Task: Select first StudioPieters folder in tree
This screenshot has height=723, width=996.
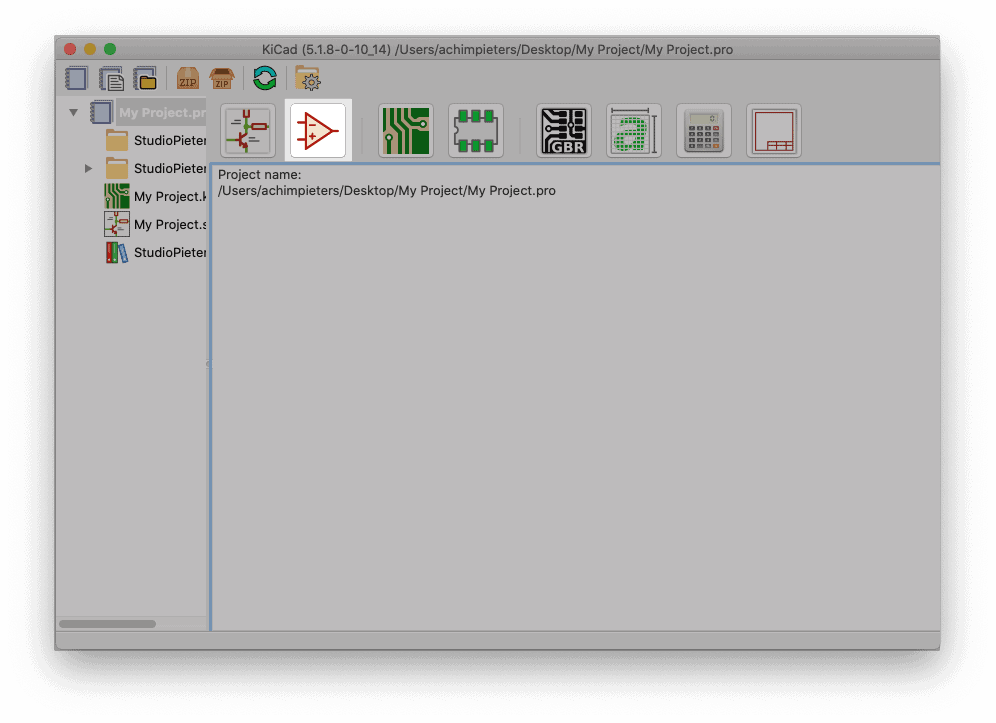Action: coord(156,140)
